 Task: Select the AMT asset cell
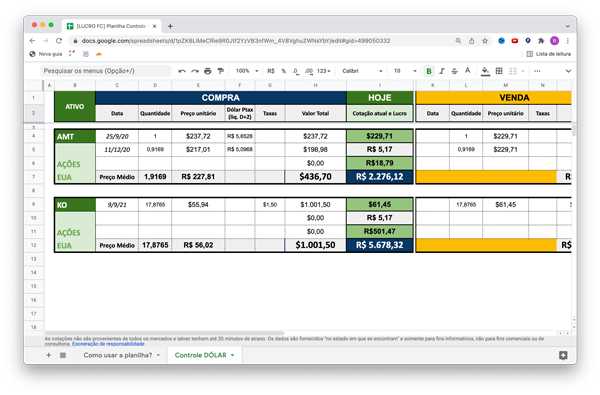click(x=75, y=136)
